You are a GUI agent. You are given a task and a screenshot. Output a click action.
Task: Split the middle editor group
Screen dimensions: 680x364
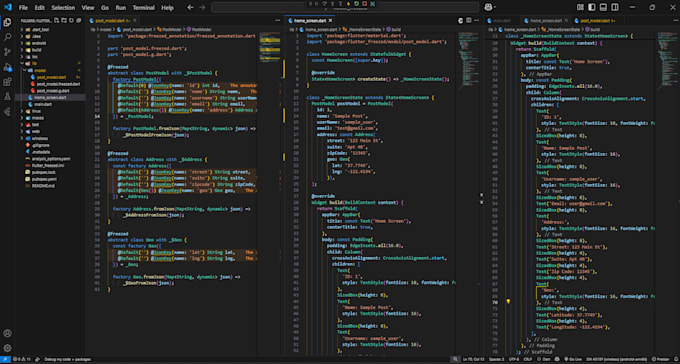tap(468, 20)
